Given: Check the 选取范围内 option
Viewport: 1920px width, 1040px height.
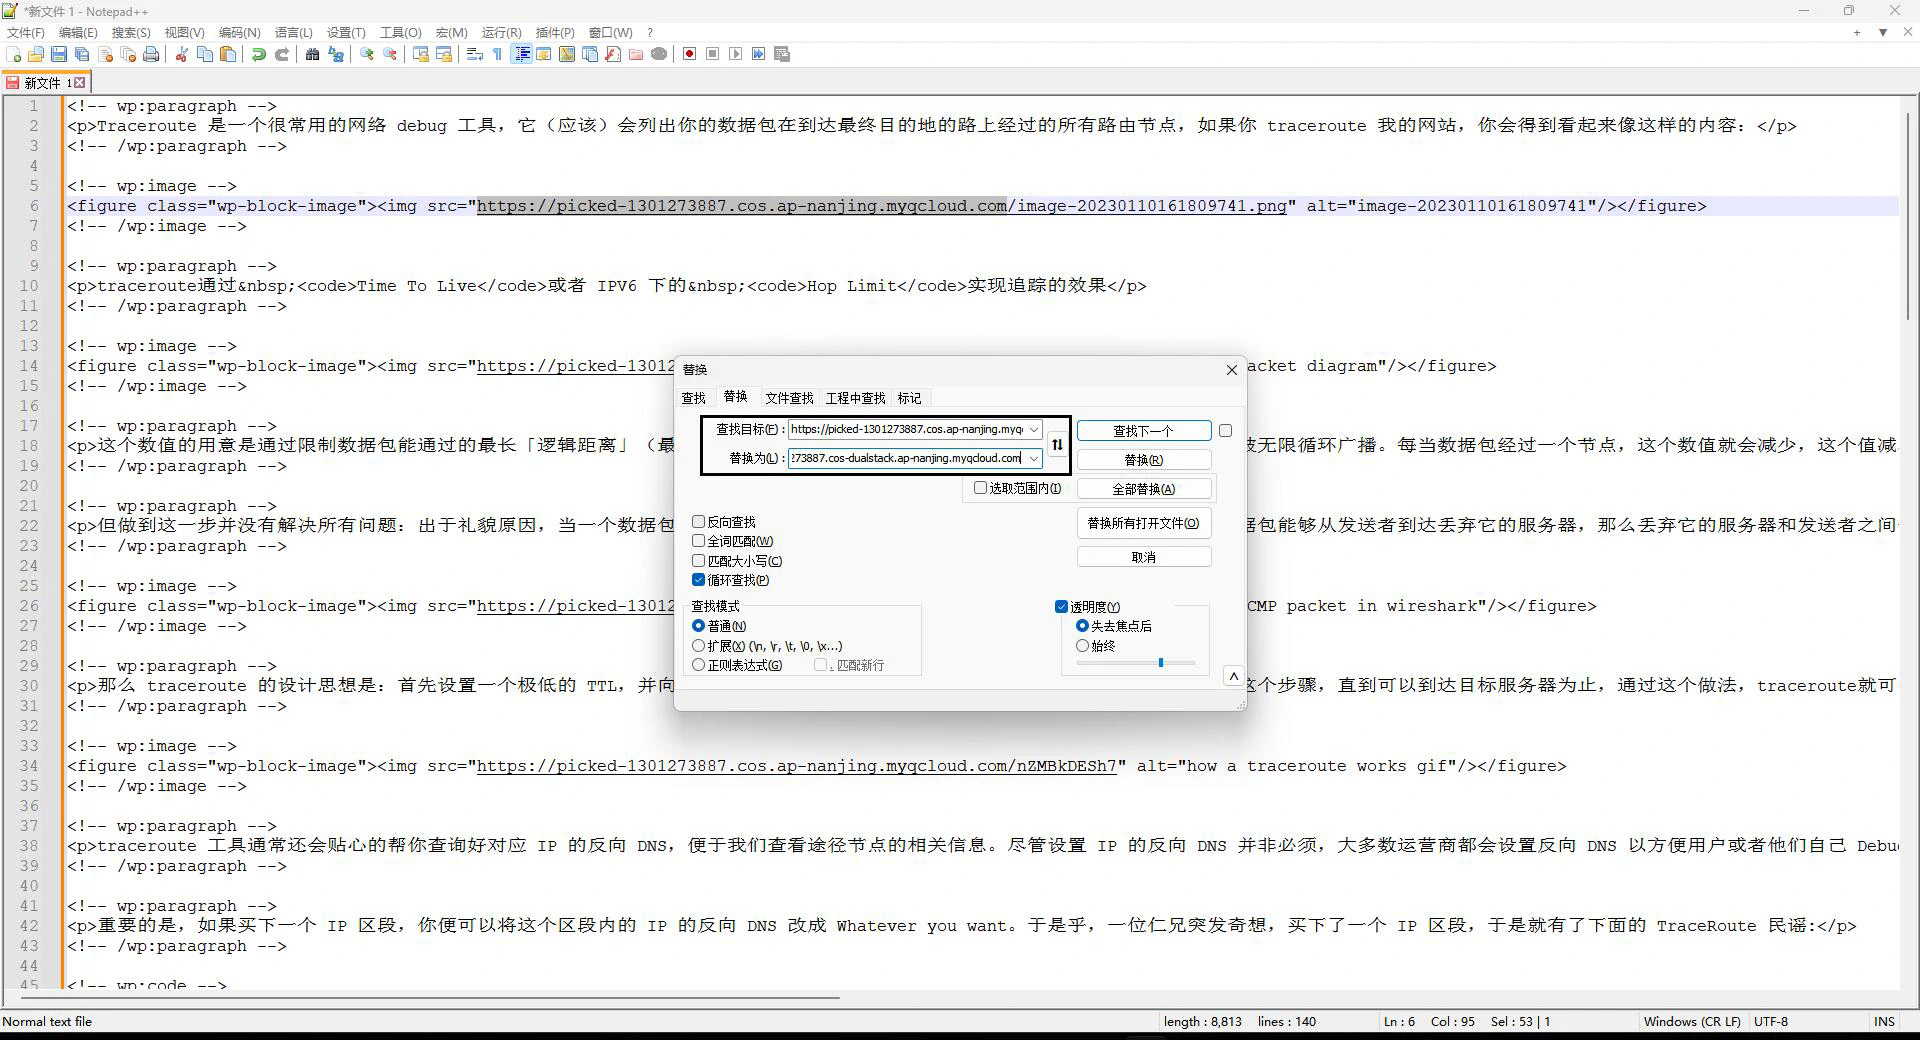Looking at the screenshot, I should 981,488.
